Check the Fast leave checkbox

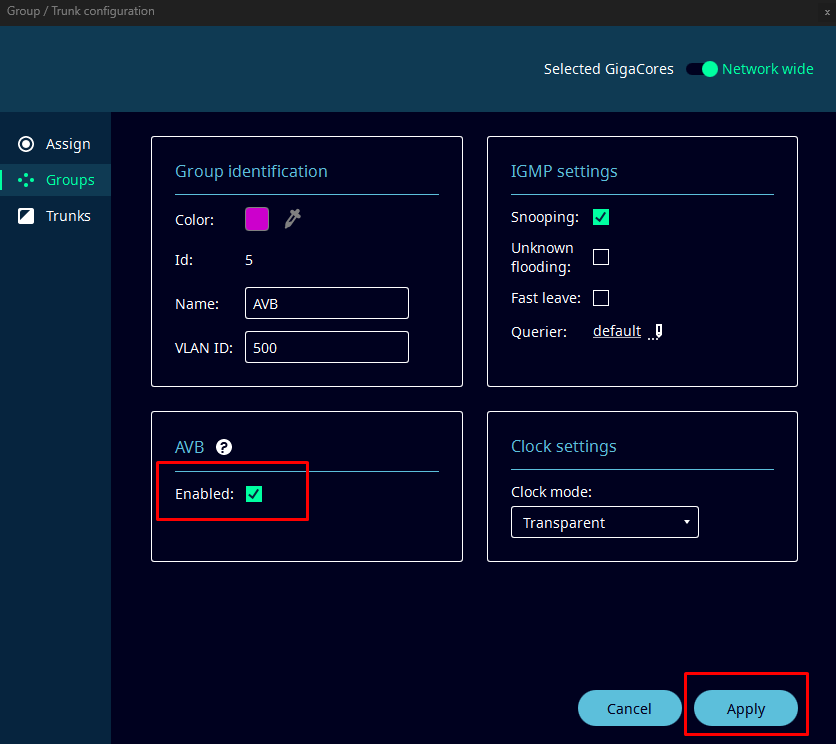[x=601, y=298]
